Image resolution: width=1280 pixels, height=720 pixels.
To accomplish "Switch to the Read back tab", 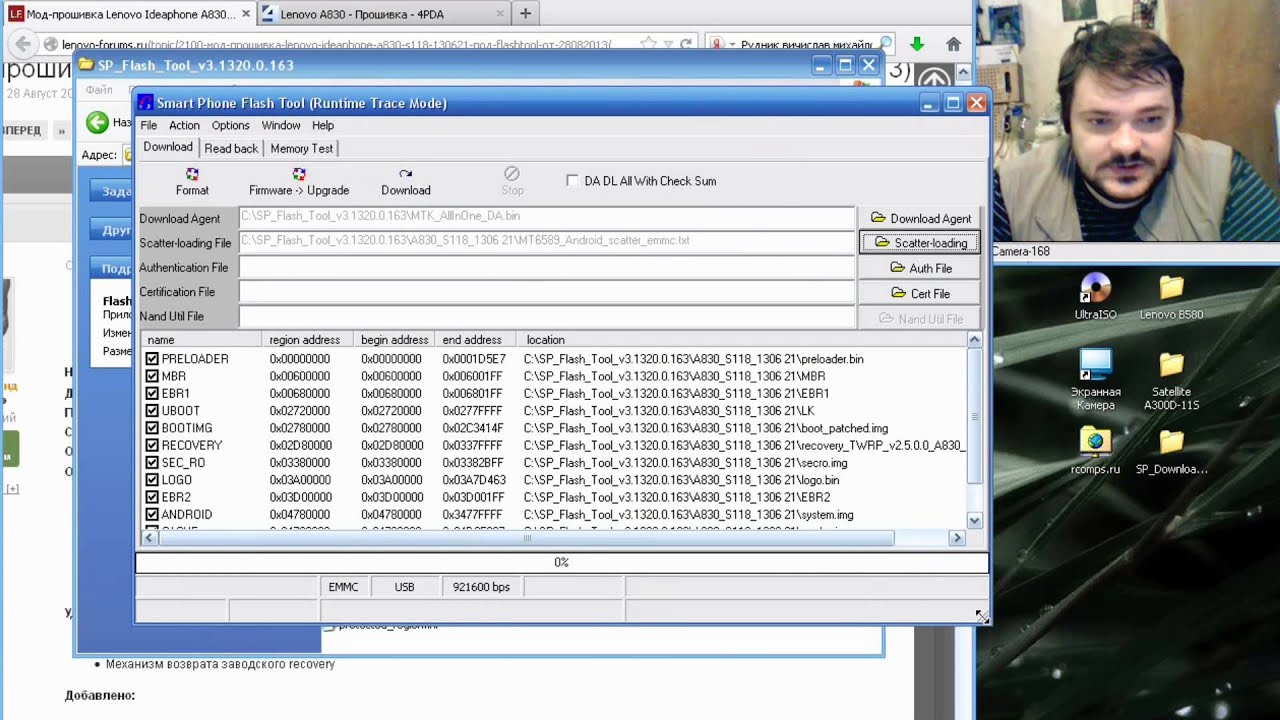I will click(x=231, y=148).
